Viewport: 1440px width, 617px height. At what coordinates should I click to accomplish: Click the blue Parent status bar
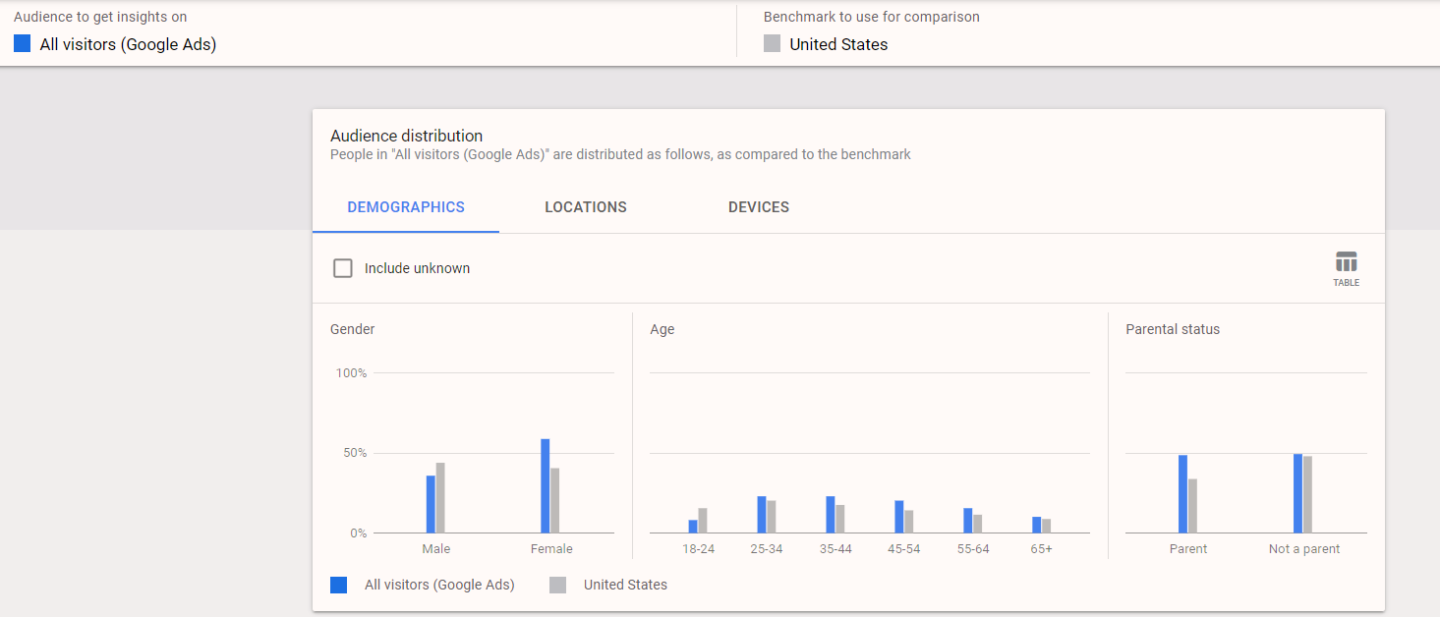[1183, 494]
